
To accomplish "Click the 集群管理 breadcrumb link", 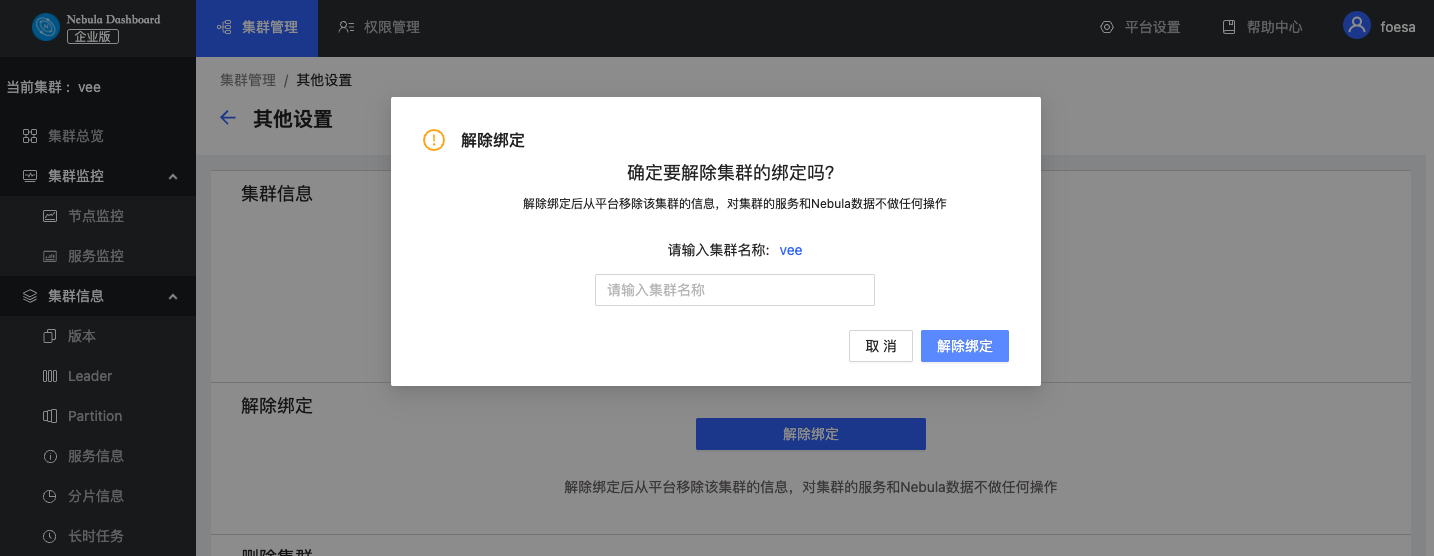I will (248, 80).
